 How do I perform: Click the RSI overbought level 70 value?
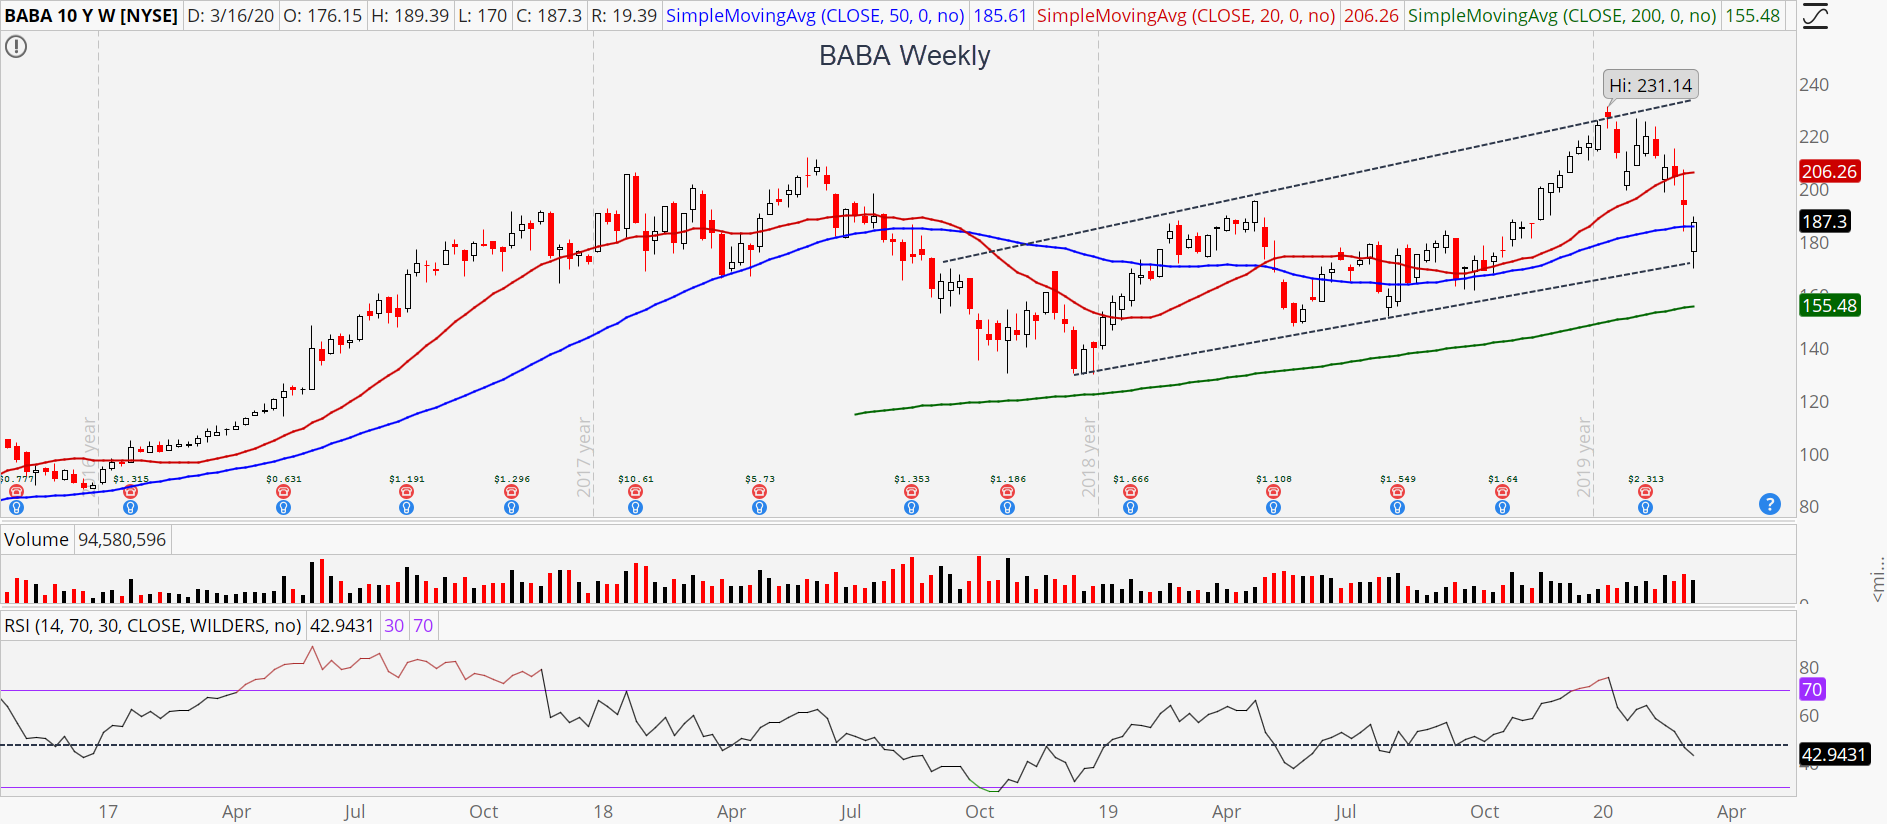click(x=423, y=626)
